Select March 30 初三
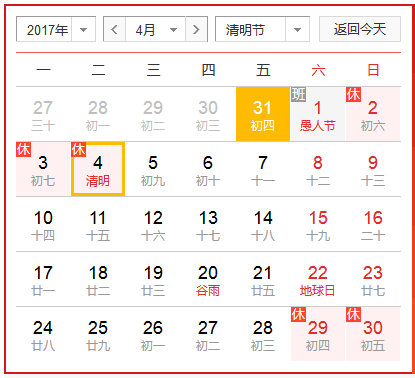The width and height of the screenshot is (415, 378). pos(208,114)
